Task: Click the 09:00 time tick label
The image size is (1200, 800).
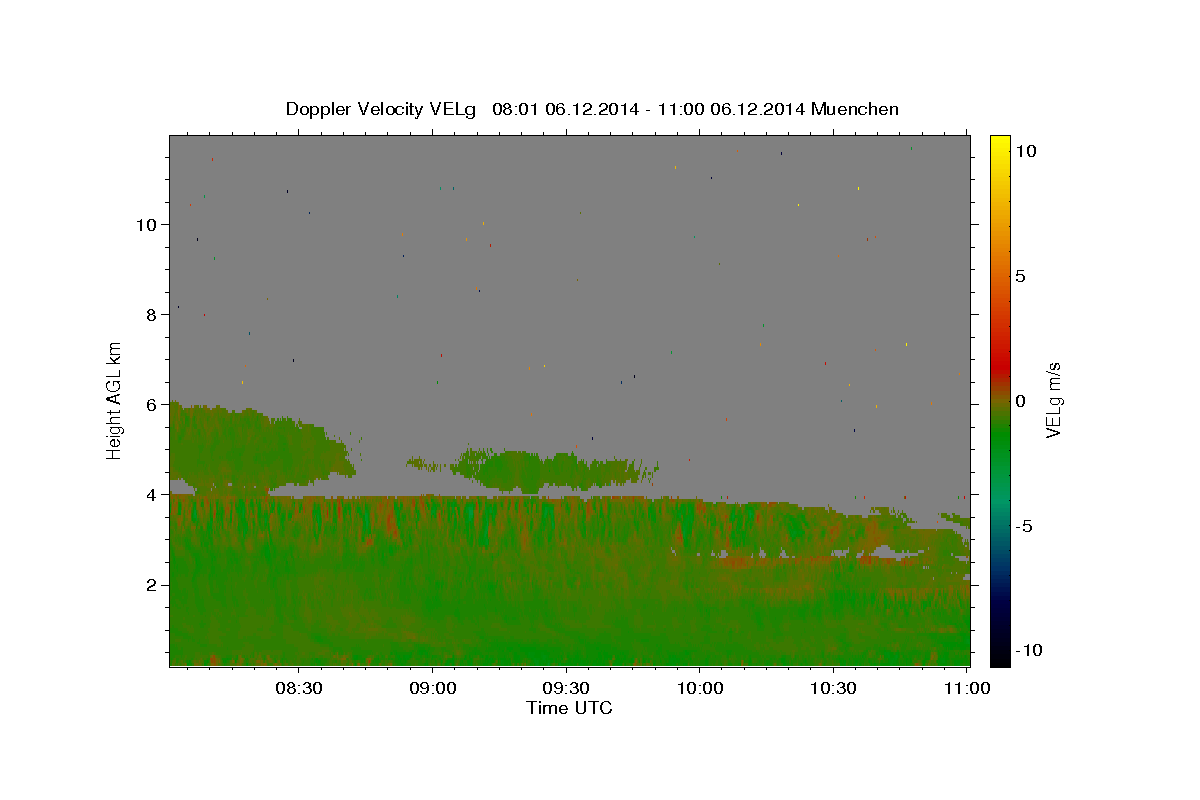Action: (433, 688)
